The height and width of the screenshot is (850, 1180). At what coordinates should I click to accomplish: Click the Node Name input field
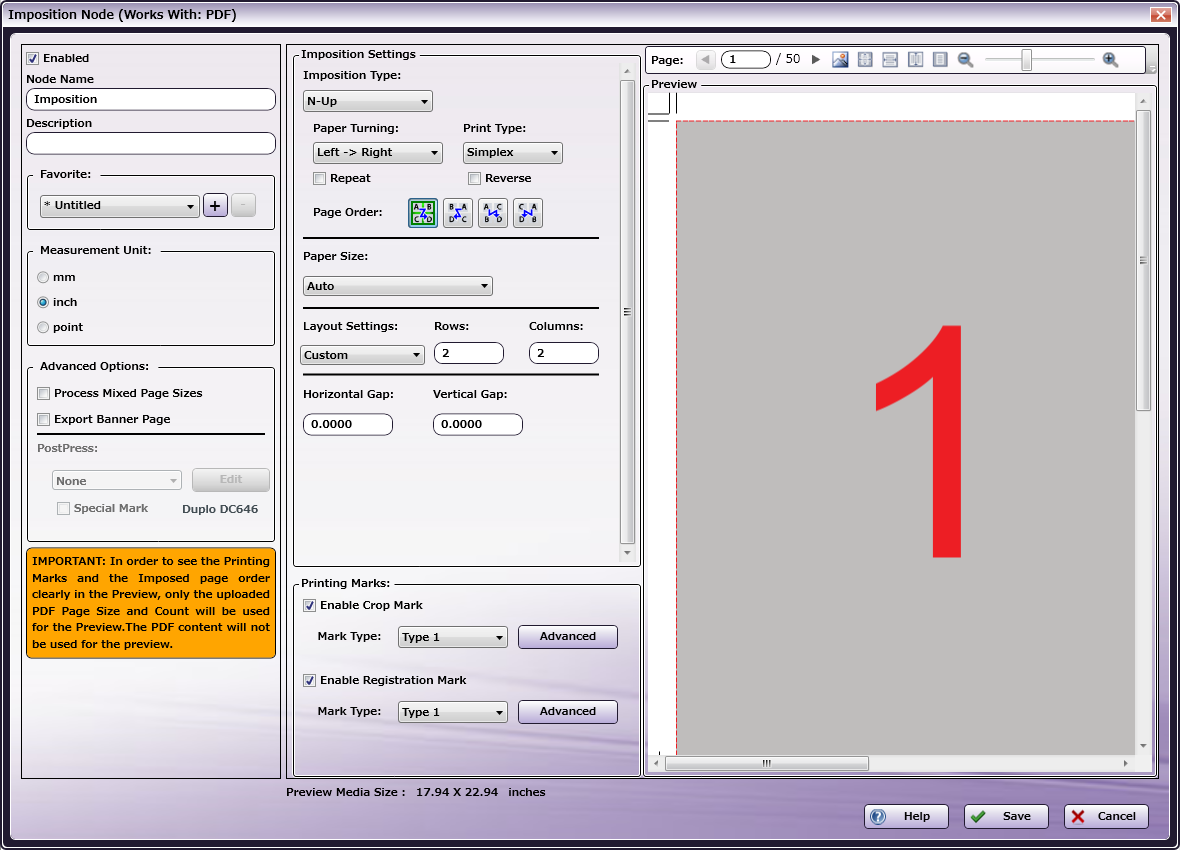pyautogui.click(x=151, y=99)
